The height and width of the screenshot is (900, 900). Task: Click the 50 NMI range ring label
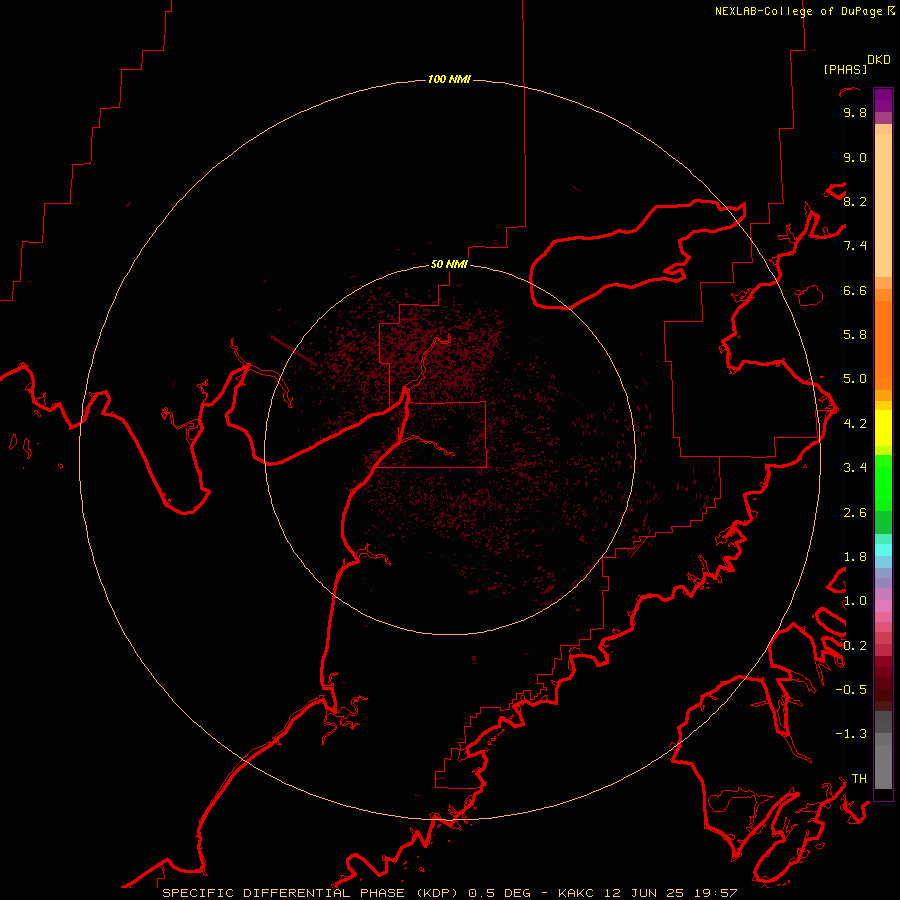[449, 264]
